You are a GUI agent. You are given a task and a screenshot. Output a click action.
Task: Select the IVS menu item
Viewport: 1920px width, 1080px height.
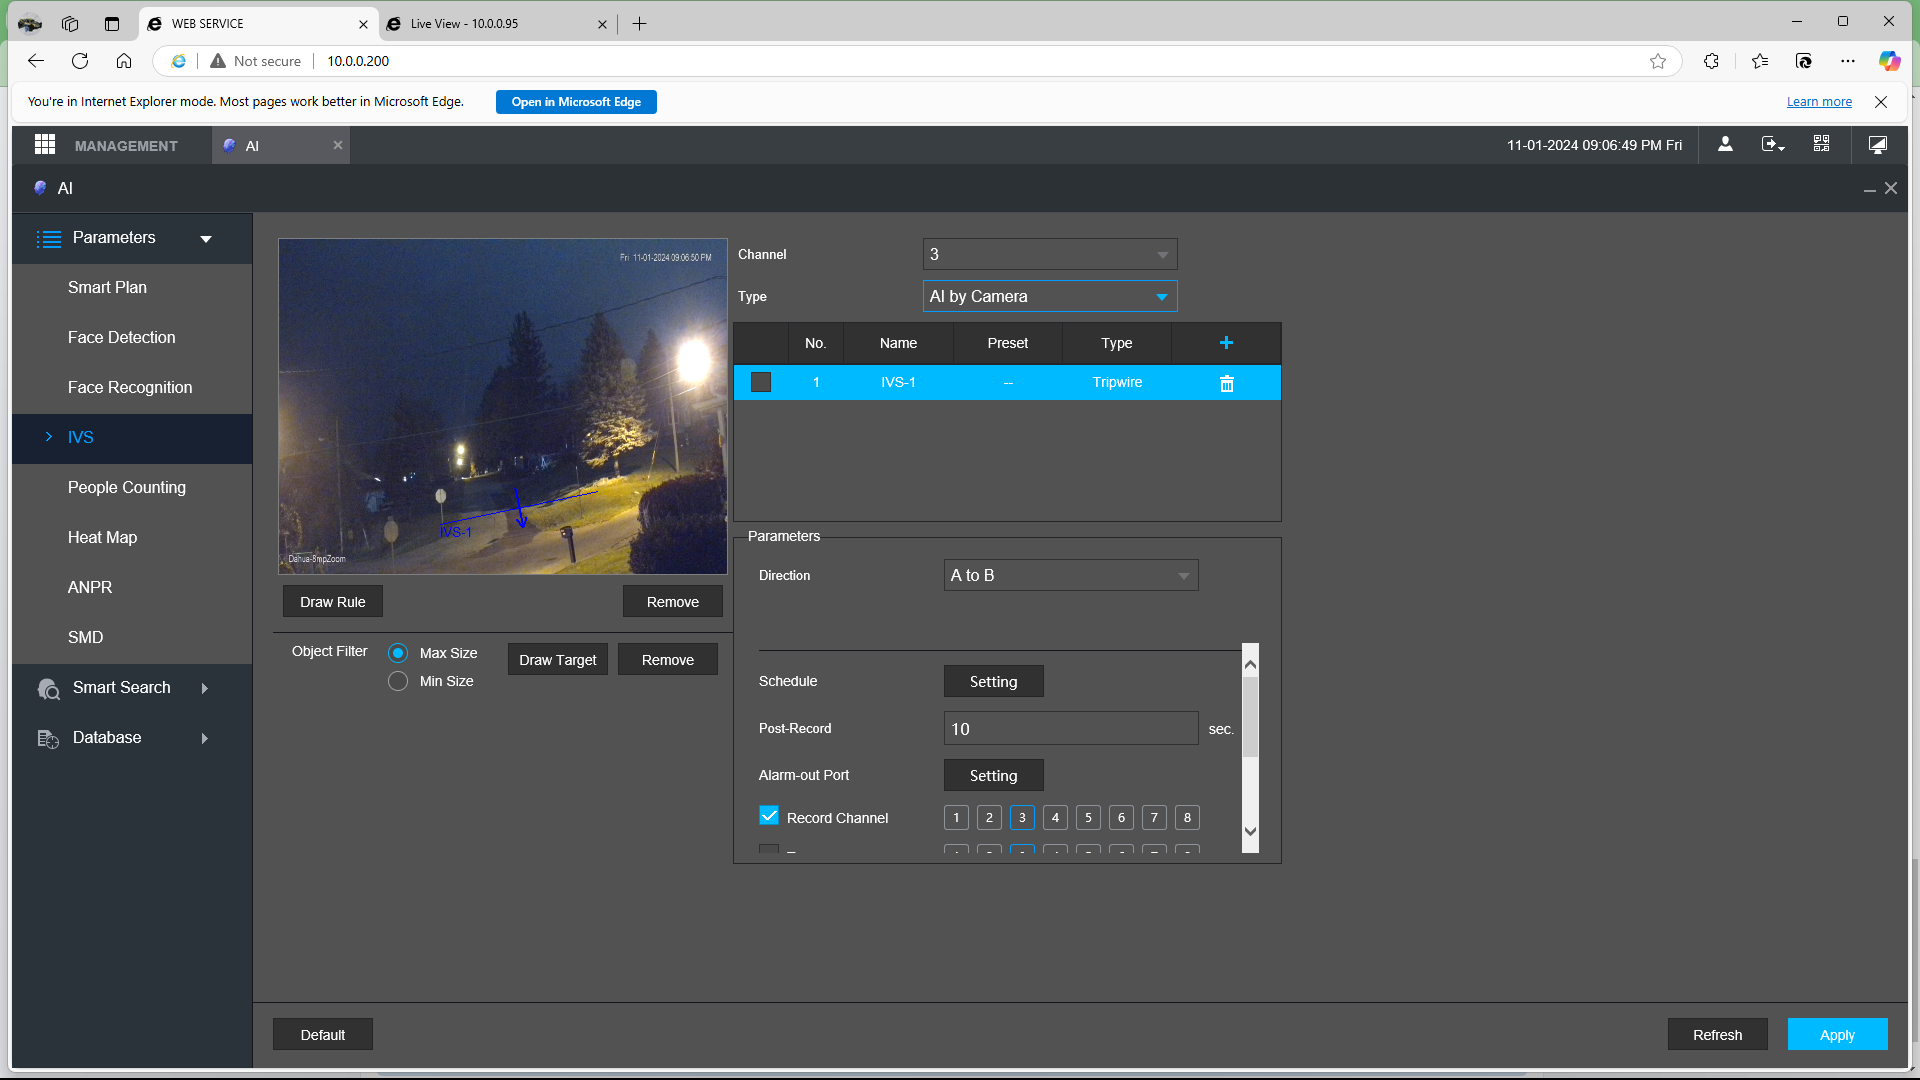tap(132, 438)
